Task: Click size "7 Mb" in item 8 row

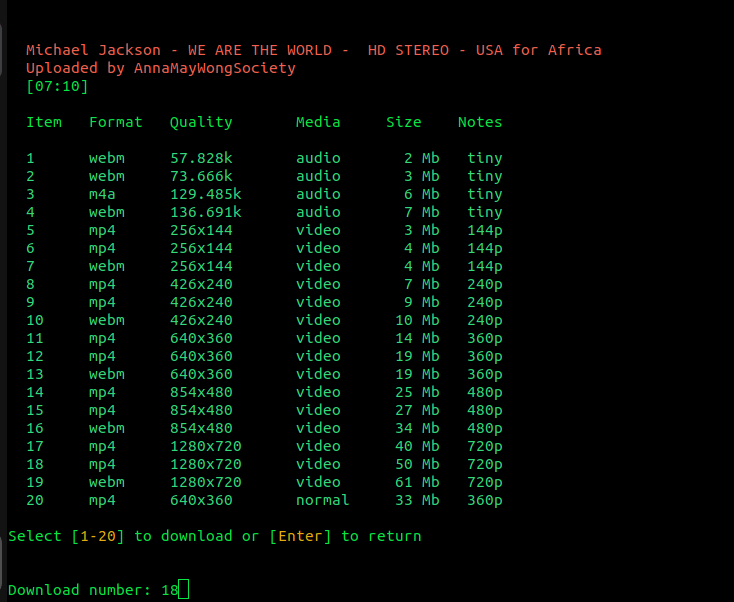Action: click(x=422, y=284)
